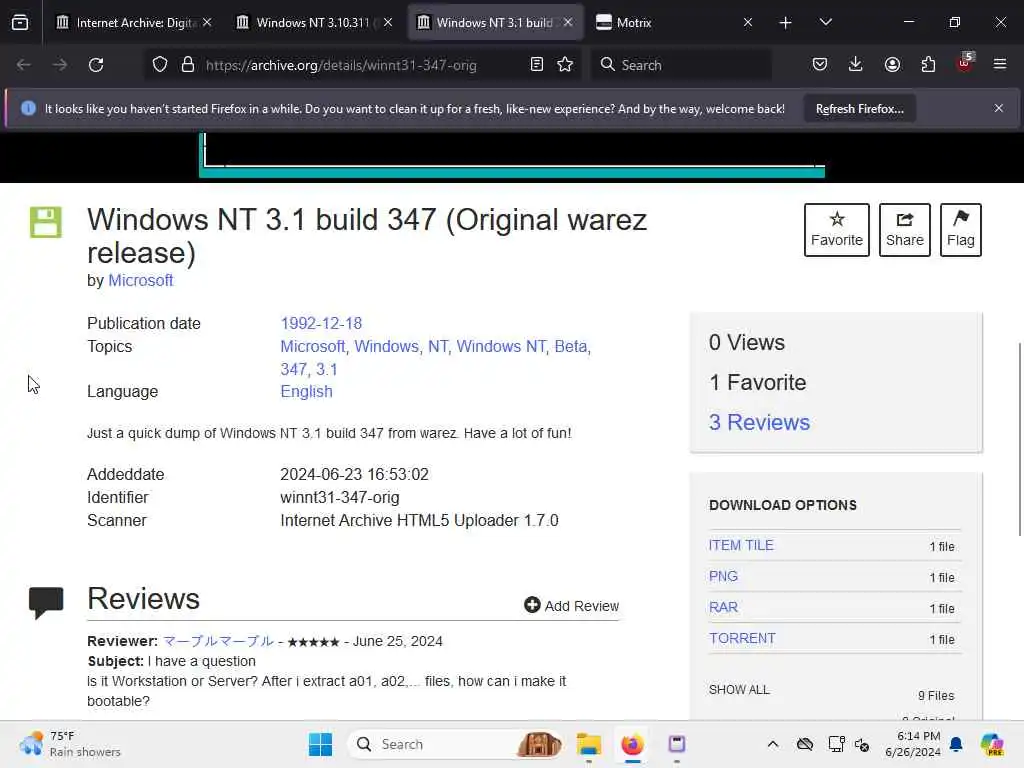Download the TORRENT file option
1024x768 pixels.
coord(743,639)
